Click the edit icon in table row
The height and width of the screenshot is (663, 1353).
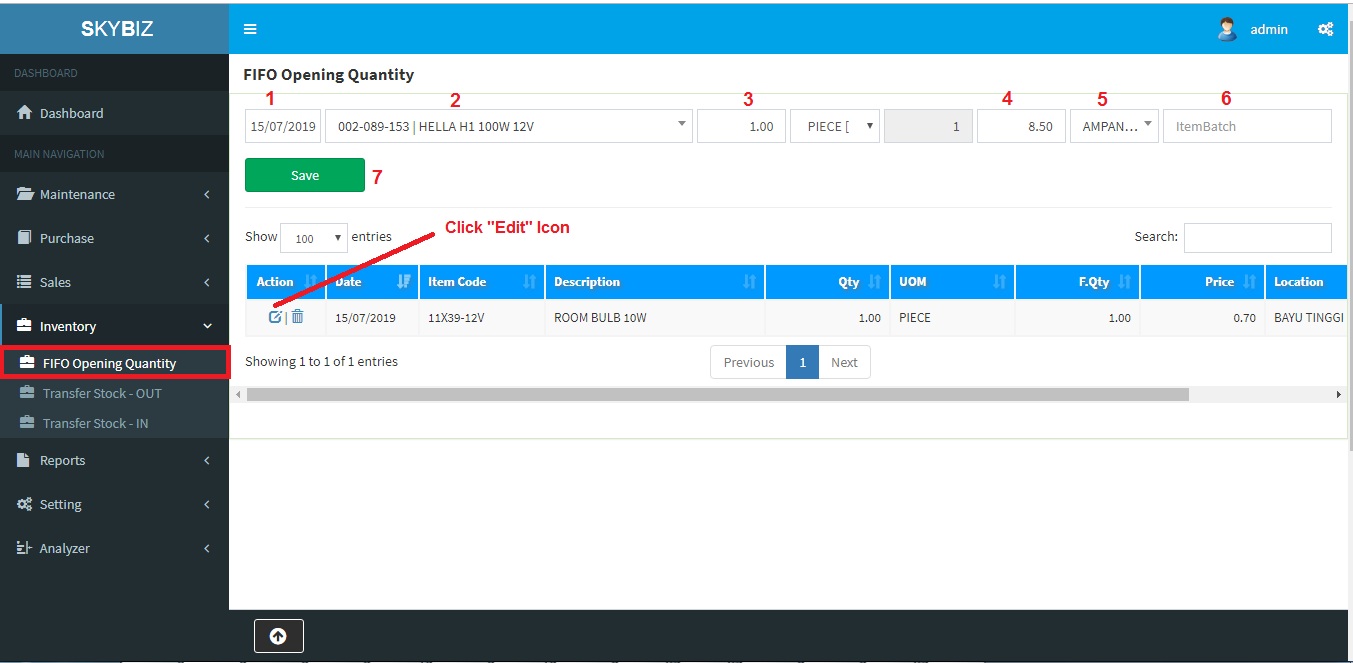(x=275, y=317)
